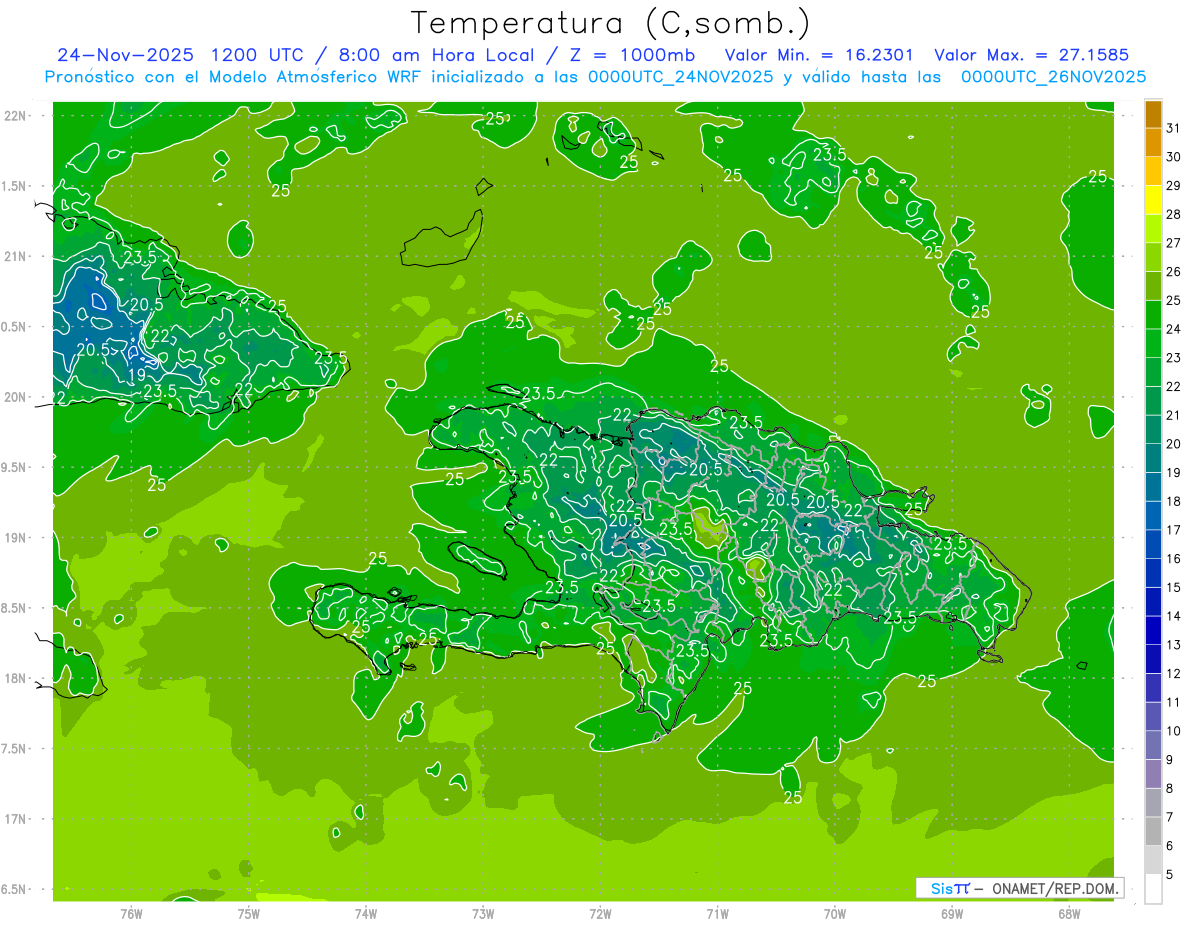Click the '14' value on the color scale
Screen dimensions: 1200x927
(1174, 617)
